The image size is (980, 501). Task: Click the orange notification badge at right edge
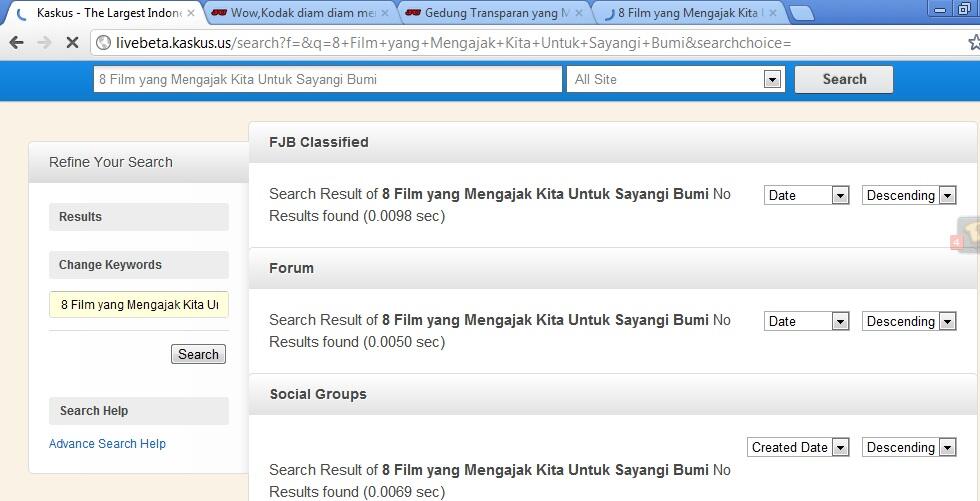[x=956, y=242]
